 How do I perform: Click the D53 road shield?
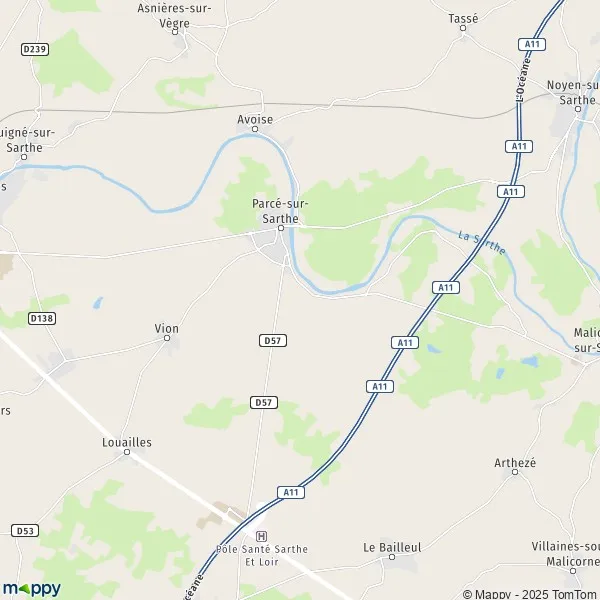click(25, 531)
